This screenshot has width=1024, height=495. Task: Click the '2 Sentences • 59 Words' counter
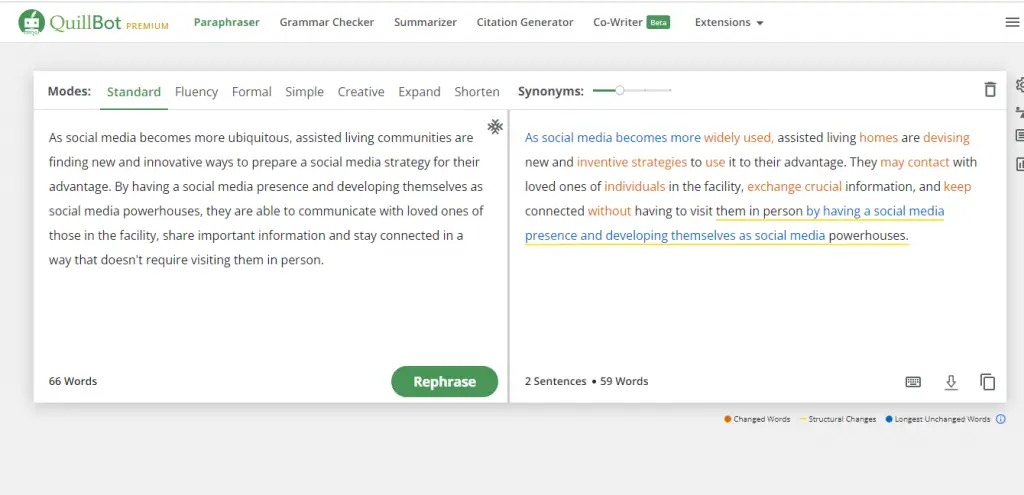click(586, 381)
